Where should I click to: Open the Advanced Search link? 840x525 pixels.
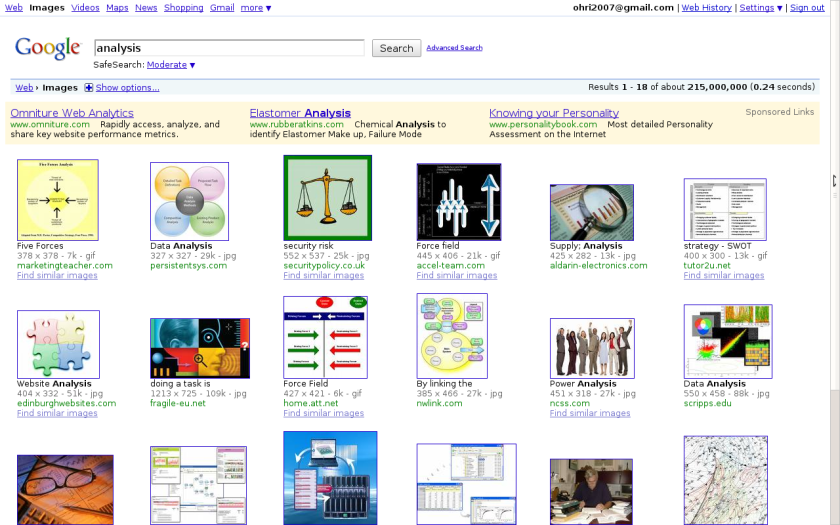click(x=454, y=48)
